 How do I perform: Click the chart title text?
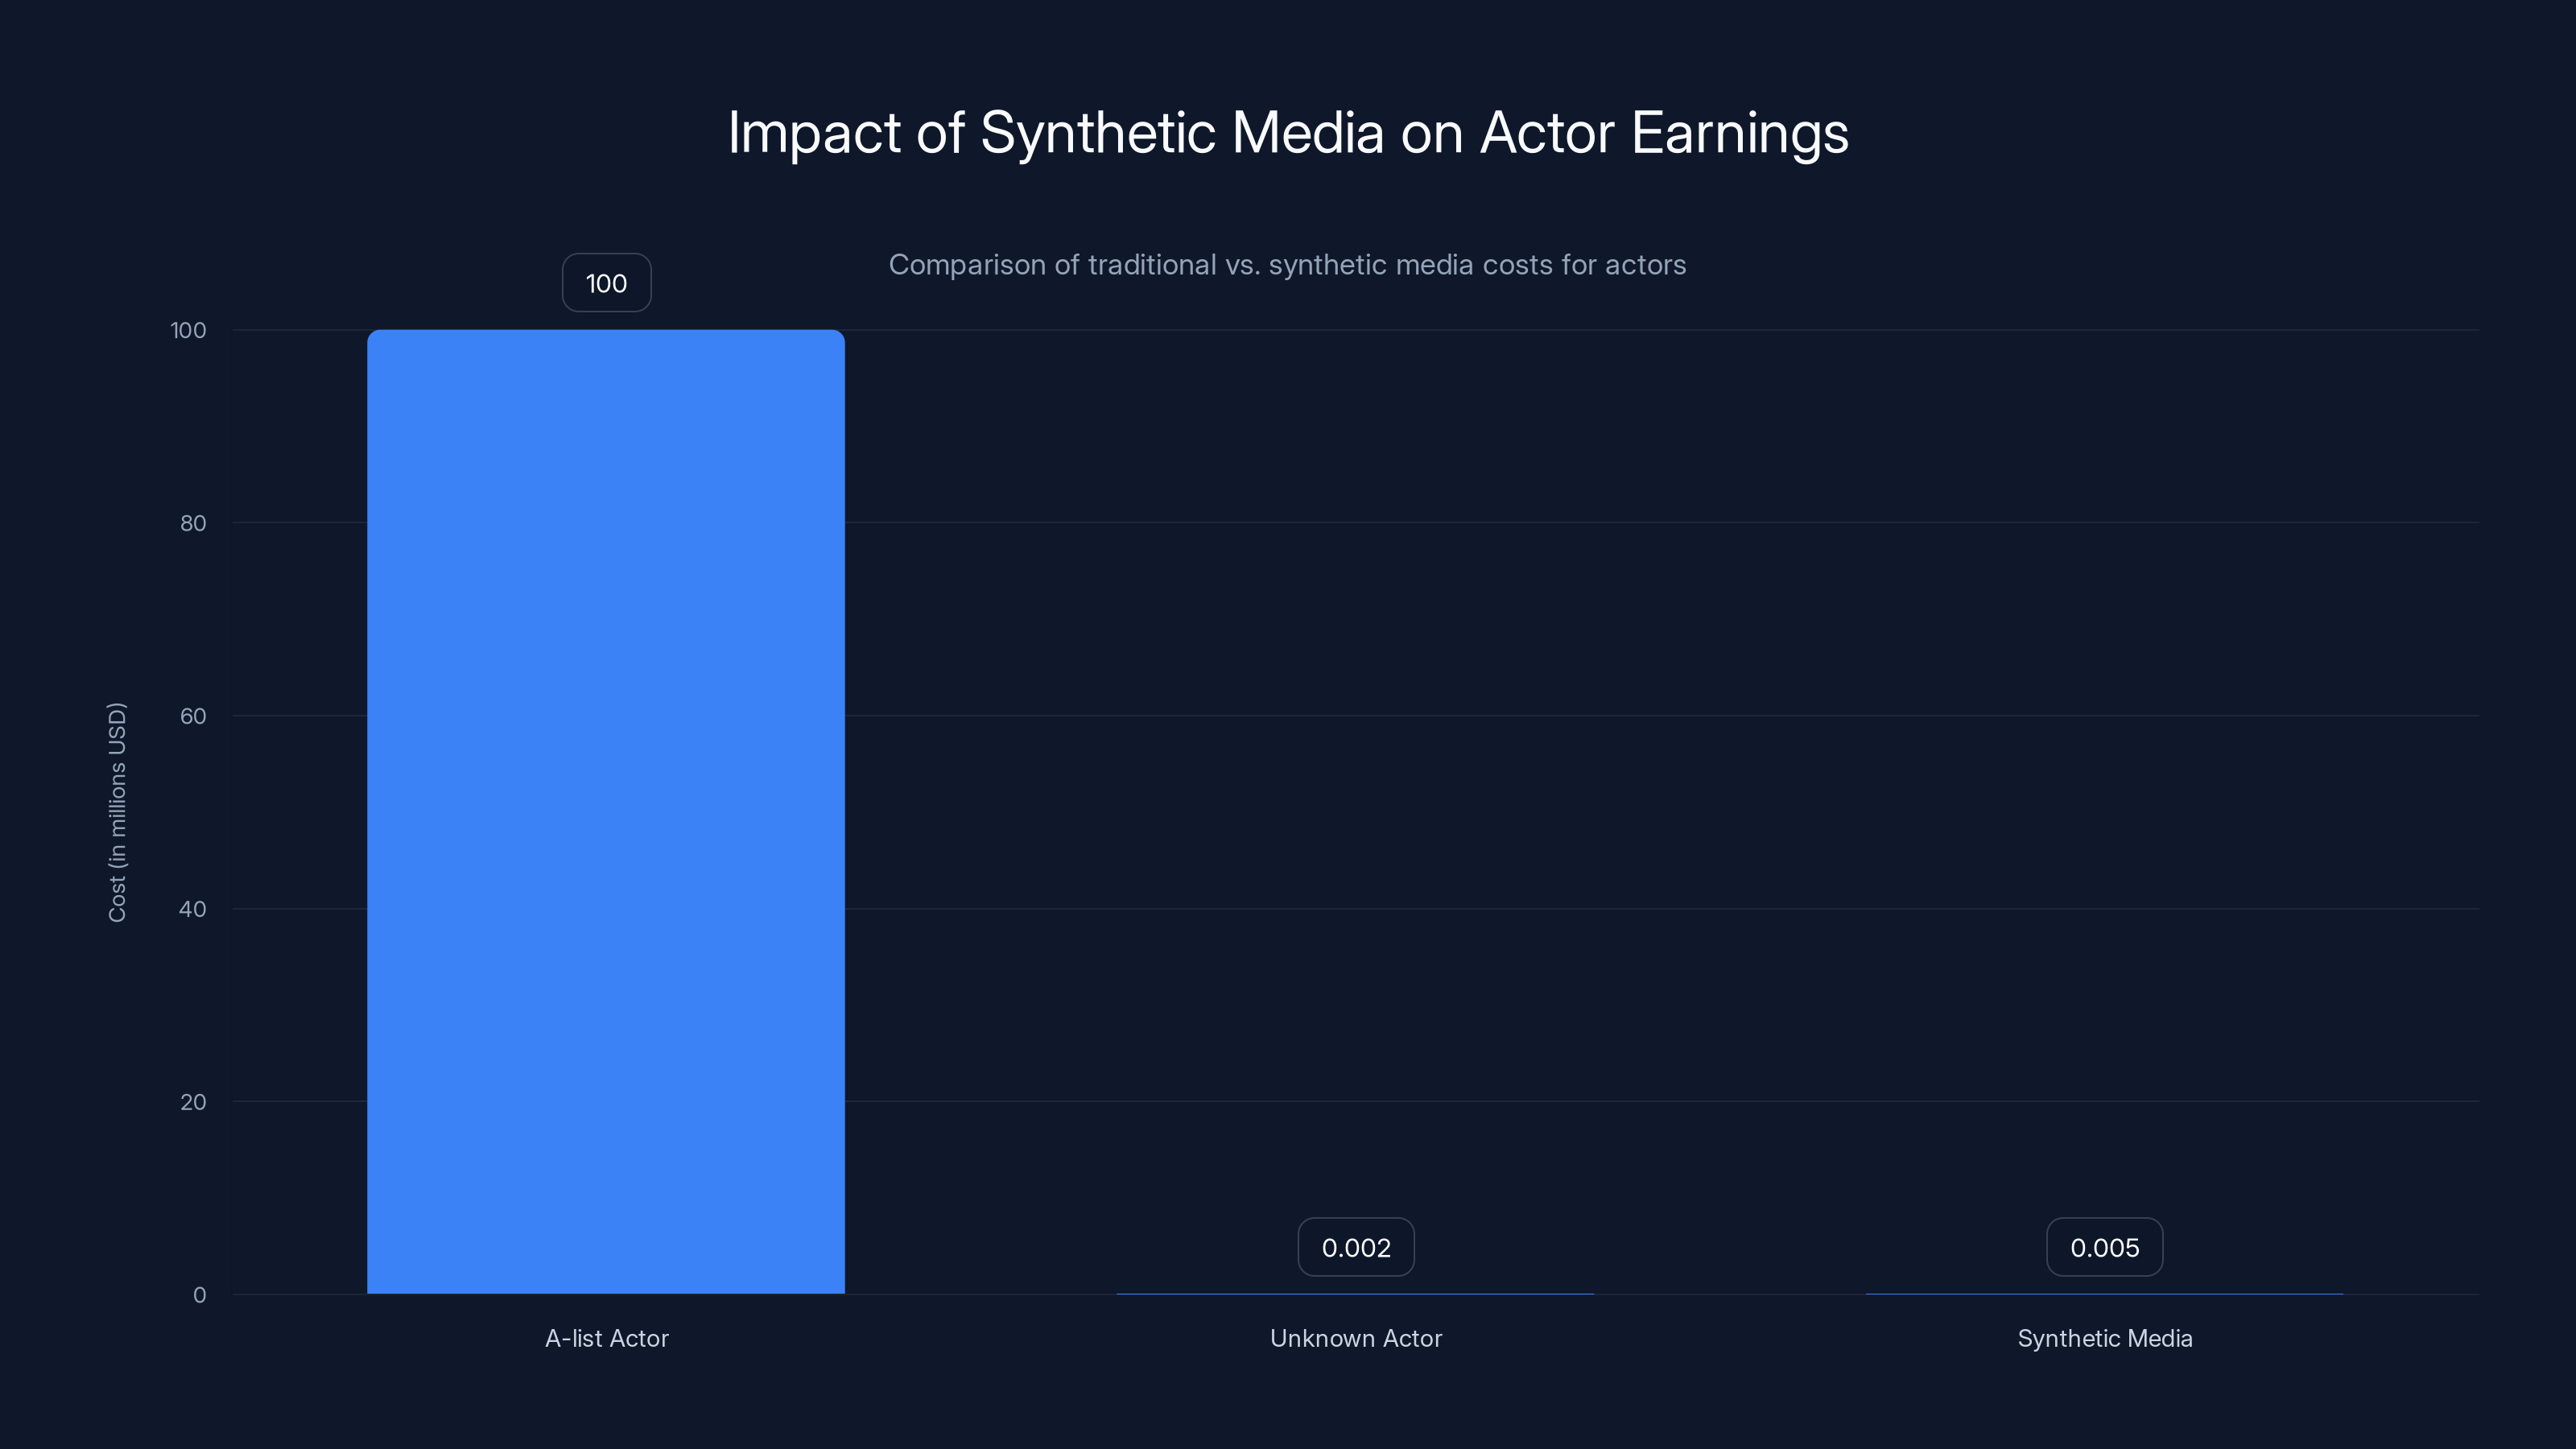click(1288, 131)
